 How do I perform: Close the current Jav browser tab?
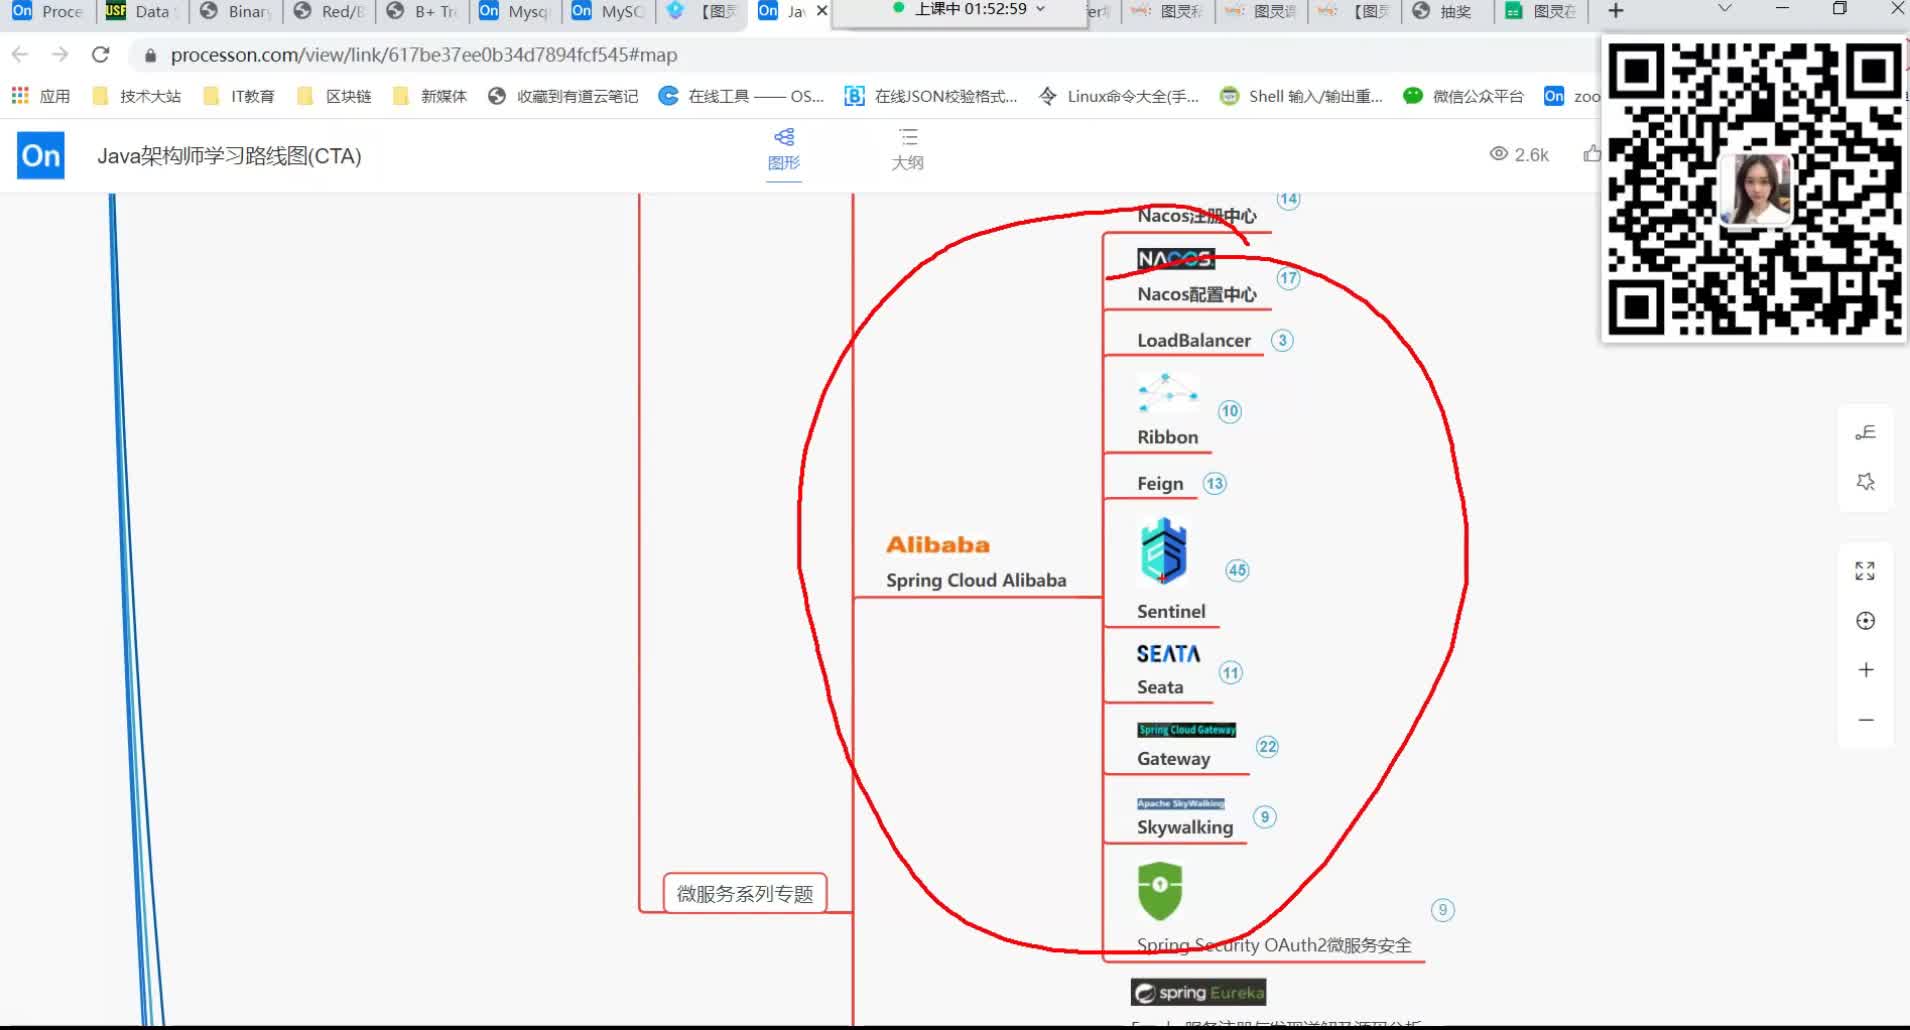coord(822,11)
